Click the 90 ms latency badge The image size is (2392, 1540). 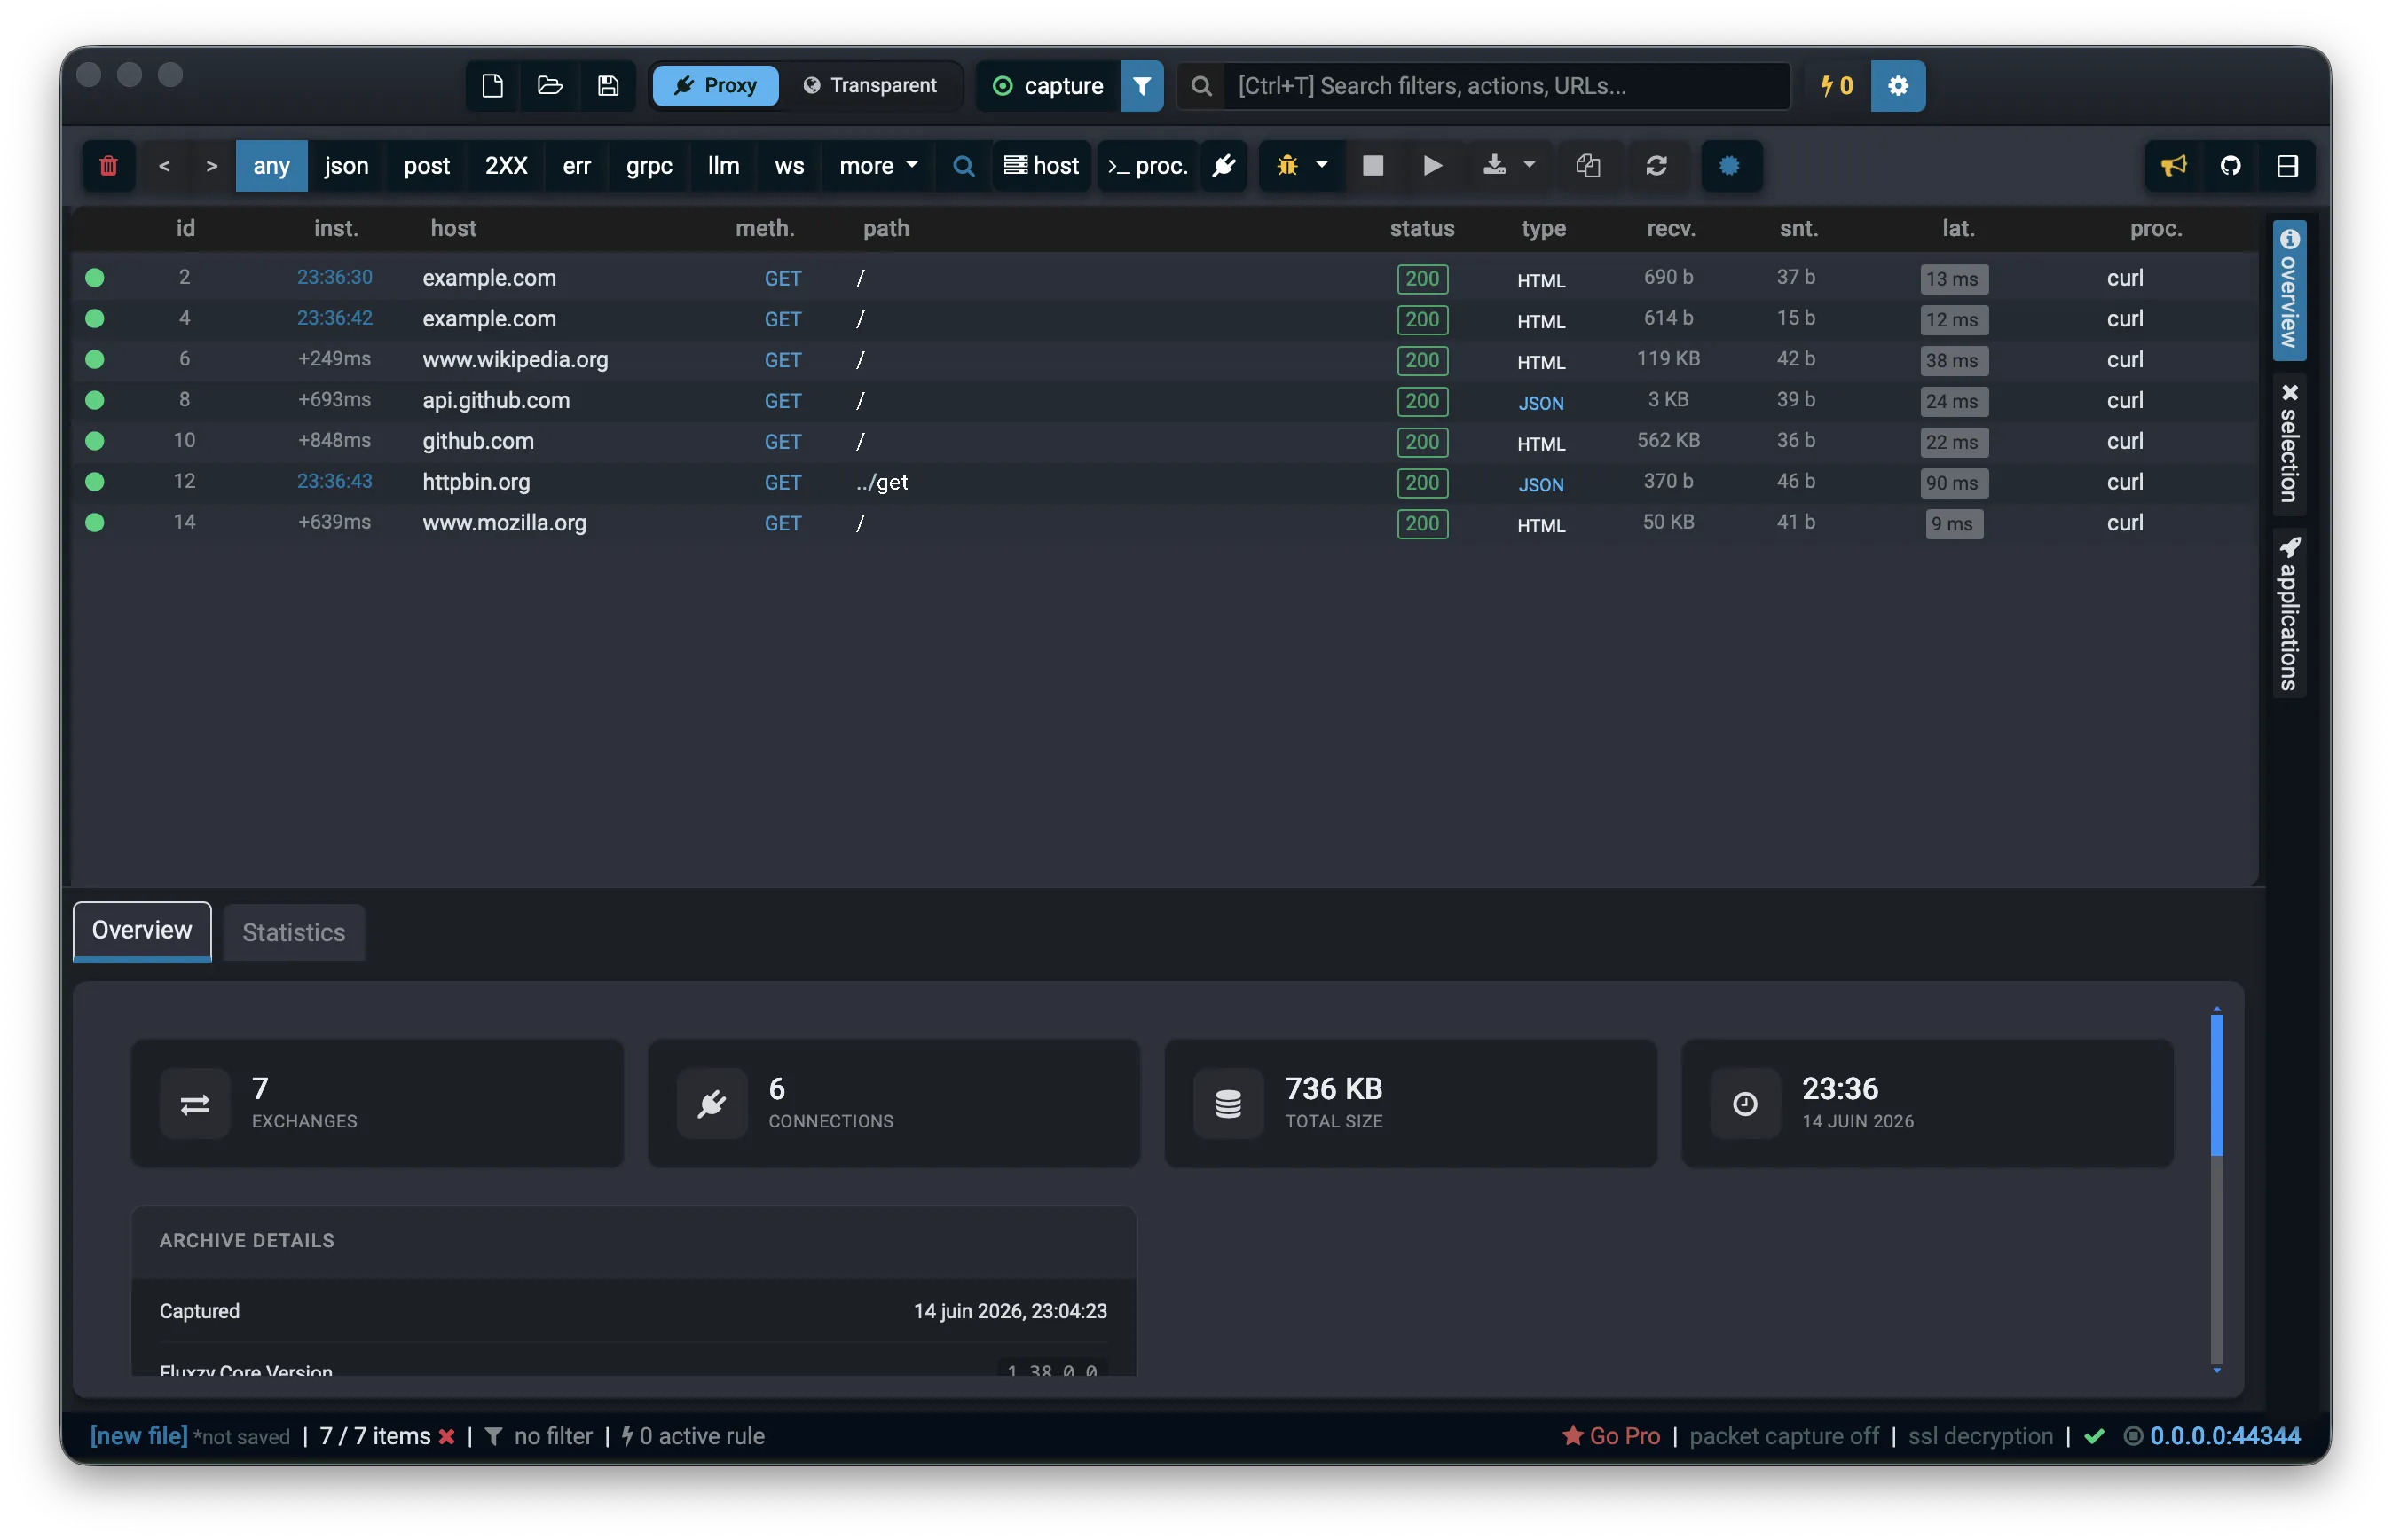coord(1953,483)
